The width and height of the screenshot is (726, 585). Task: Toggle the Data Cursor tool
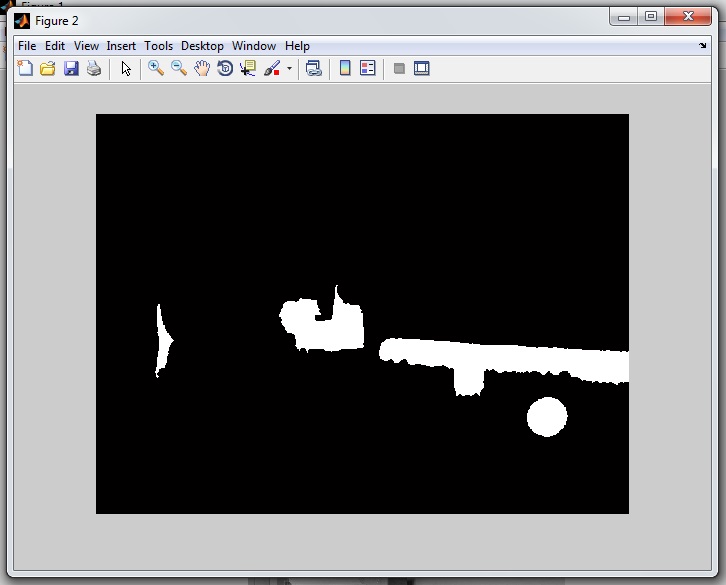point(248,69)
